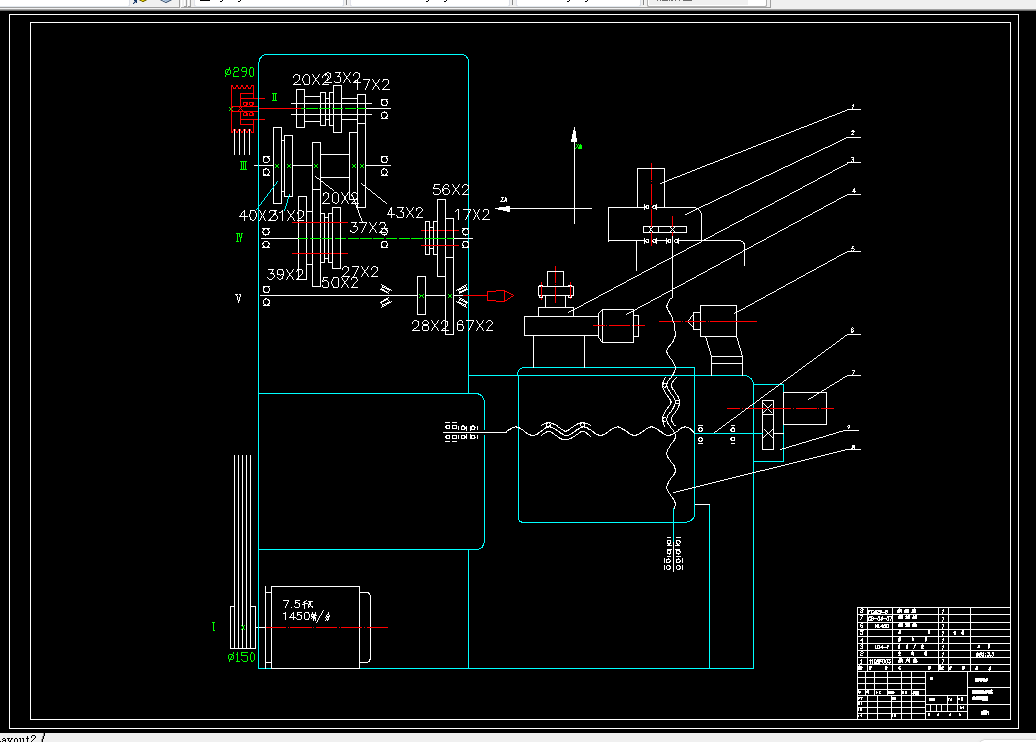Screen dimensions: 1036x742
Task: Click the green shaft label Ⅲ
Action: click(x=243, y=166)
